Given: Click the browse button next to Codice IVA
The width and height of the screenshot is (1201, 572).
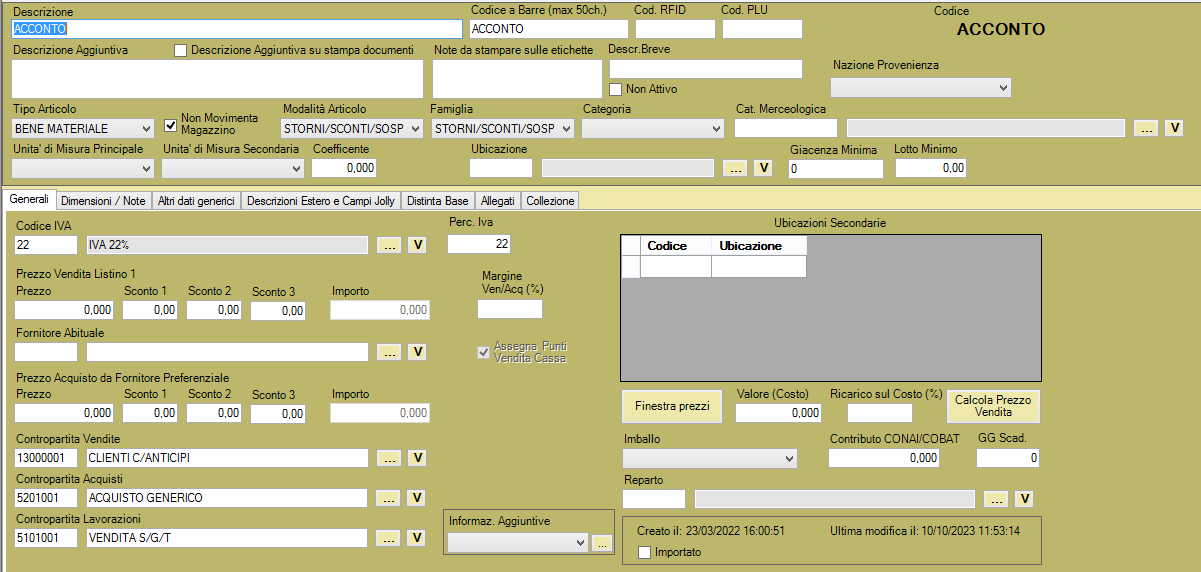Looking at the screenshot, I should [x=389, y=244].
